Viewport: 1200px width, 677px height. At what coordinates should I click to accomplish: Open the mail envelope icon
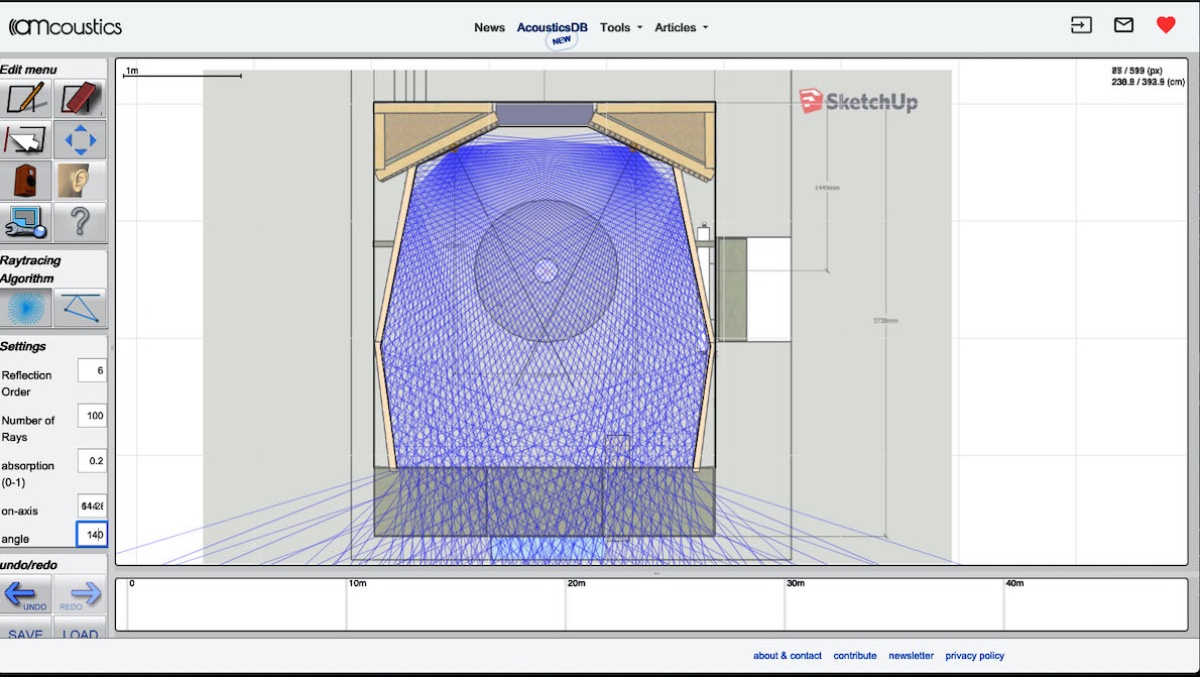tap(1124, 26)
